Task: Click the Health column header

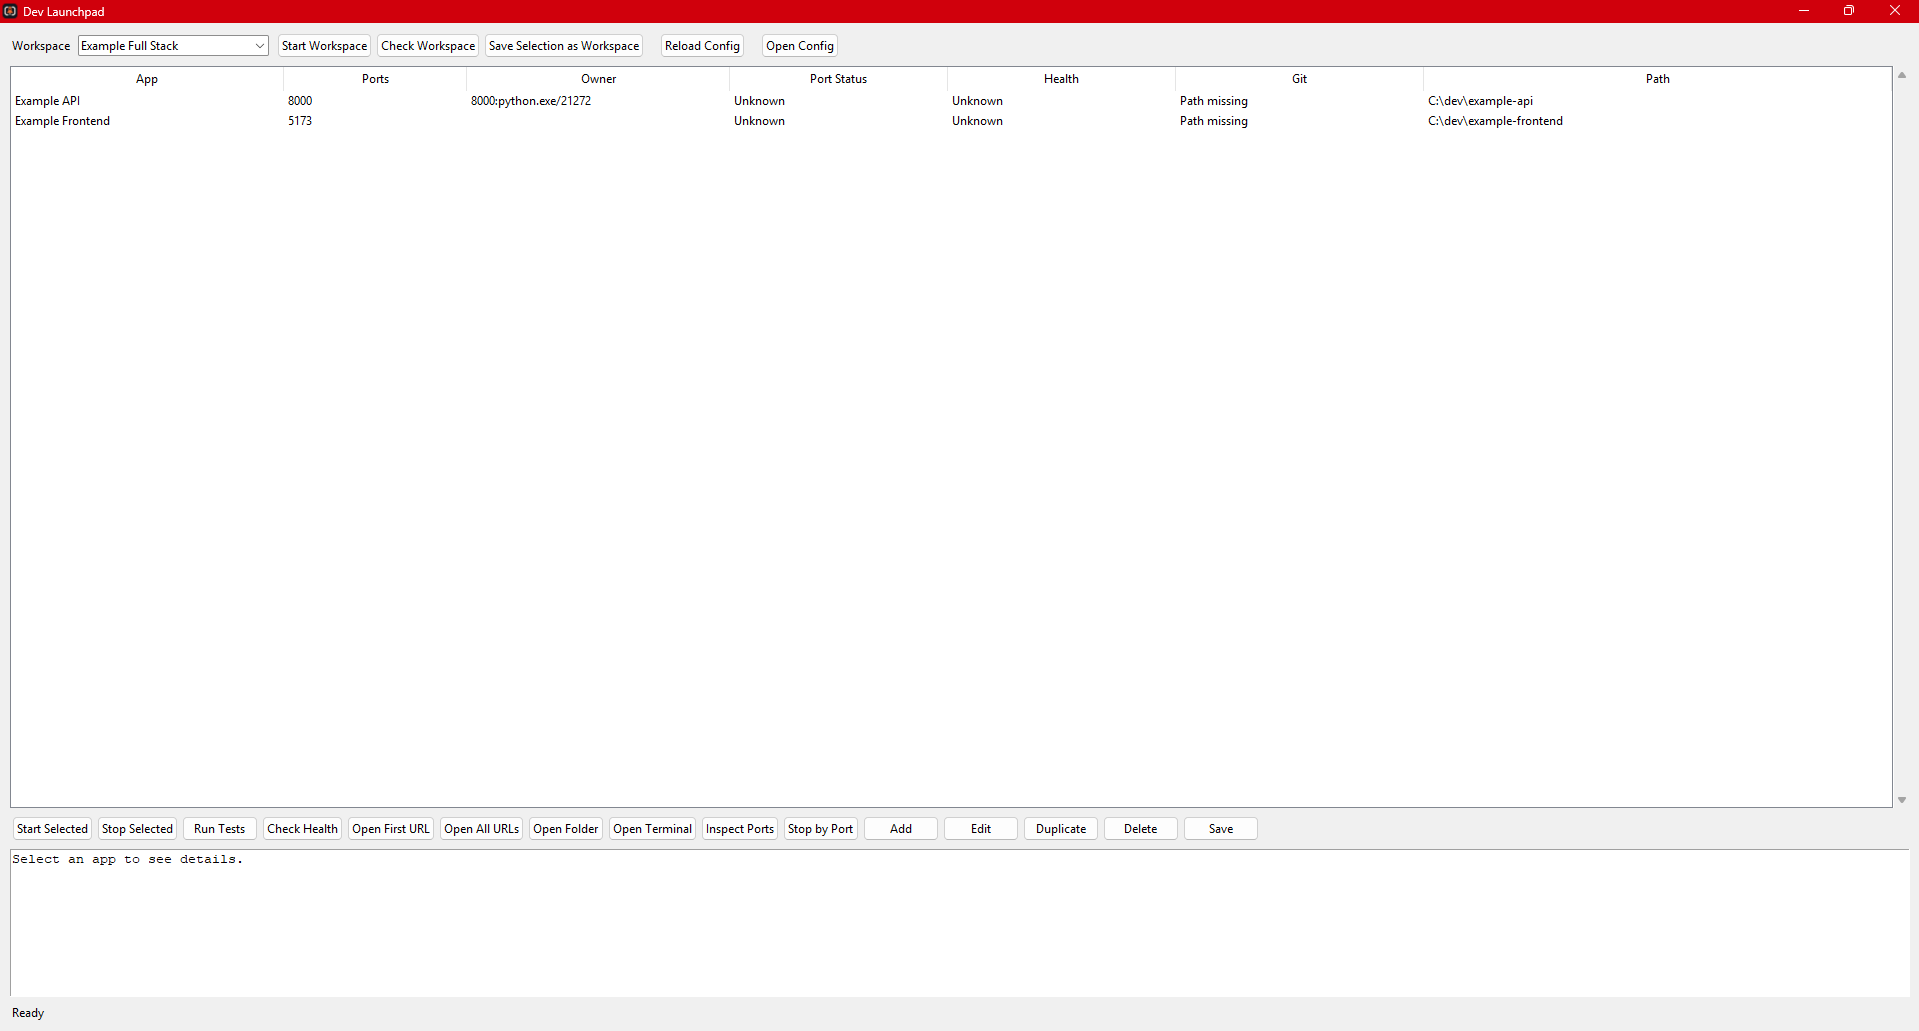Action: [x=1061, y=79]
